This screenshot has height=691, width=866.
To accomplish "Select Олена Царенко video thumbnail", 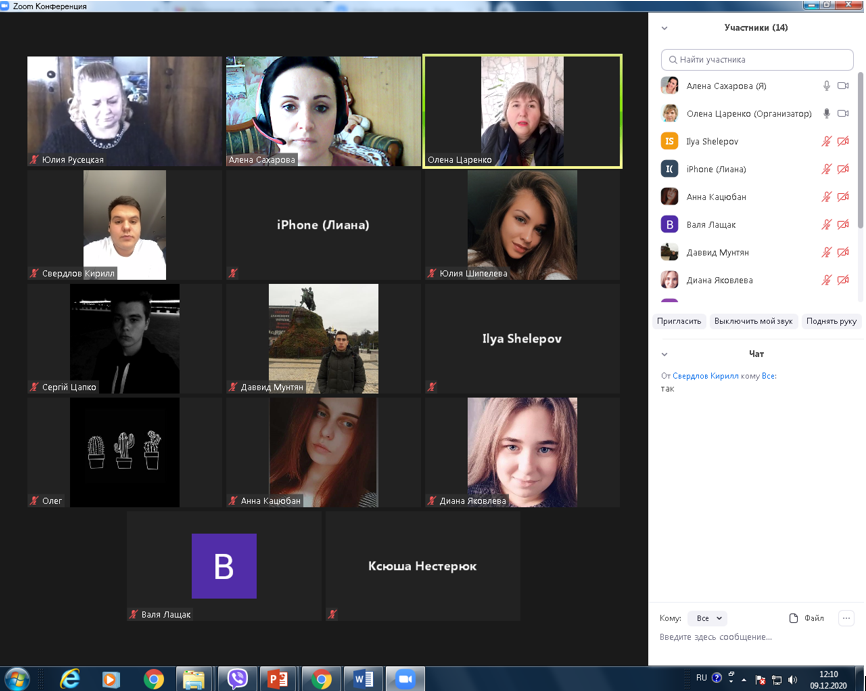I will [x=522, y=110].
